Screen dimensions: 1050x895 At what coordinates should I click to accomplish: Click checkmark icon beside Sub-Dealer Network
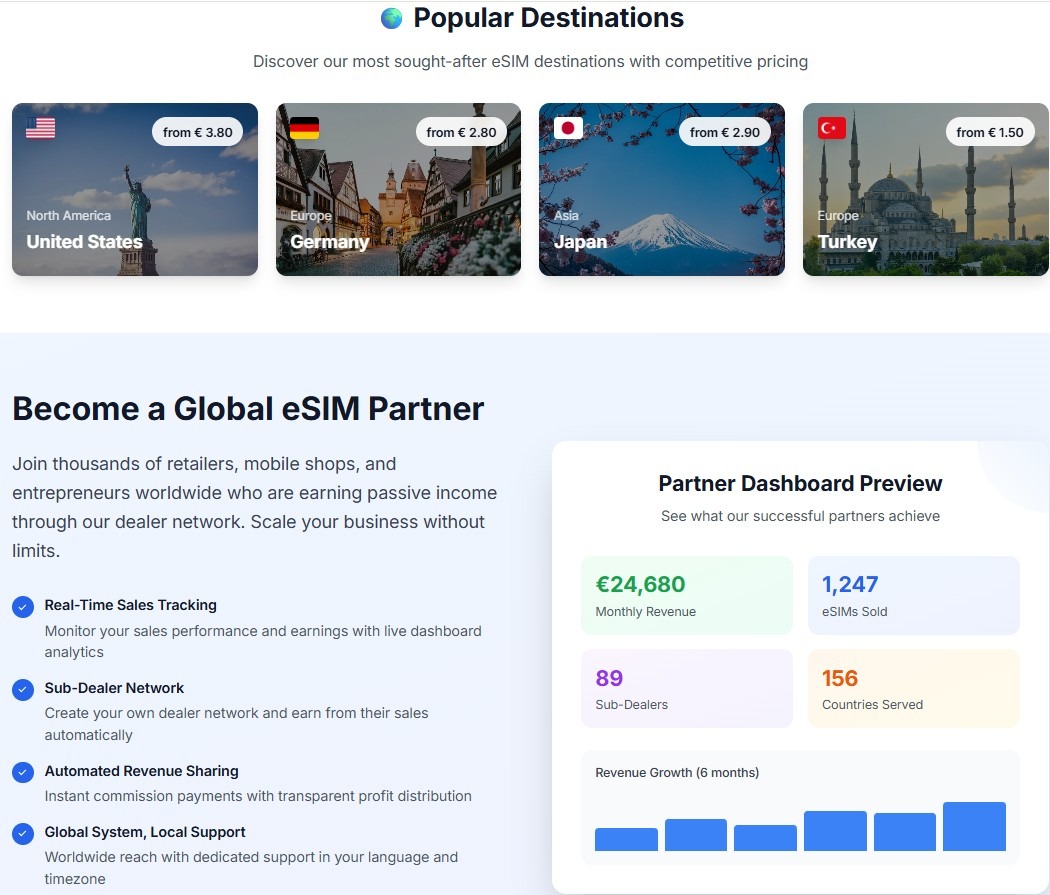[x=23, y=689]
